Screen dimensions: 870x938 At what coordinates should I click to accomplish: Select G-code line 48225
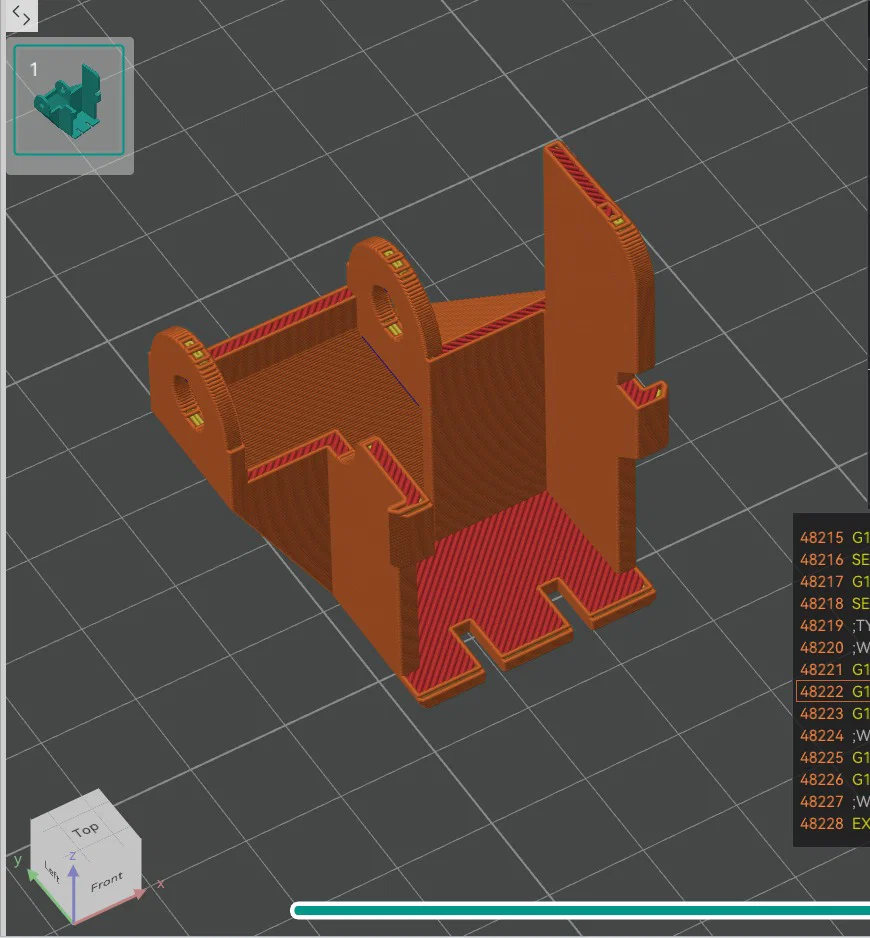(x=832, y=757)
